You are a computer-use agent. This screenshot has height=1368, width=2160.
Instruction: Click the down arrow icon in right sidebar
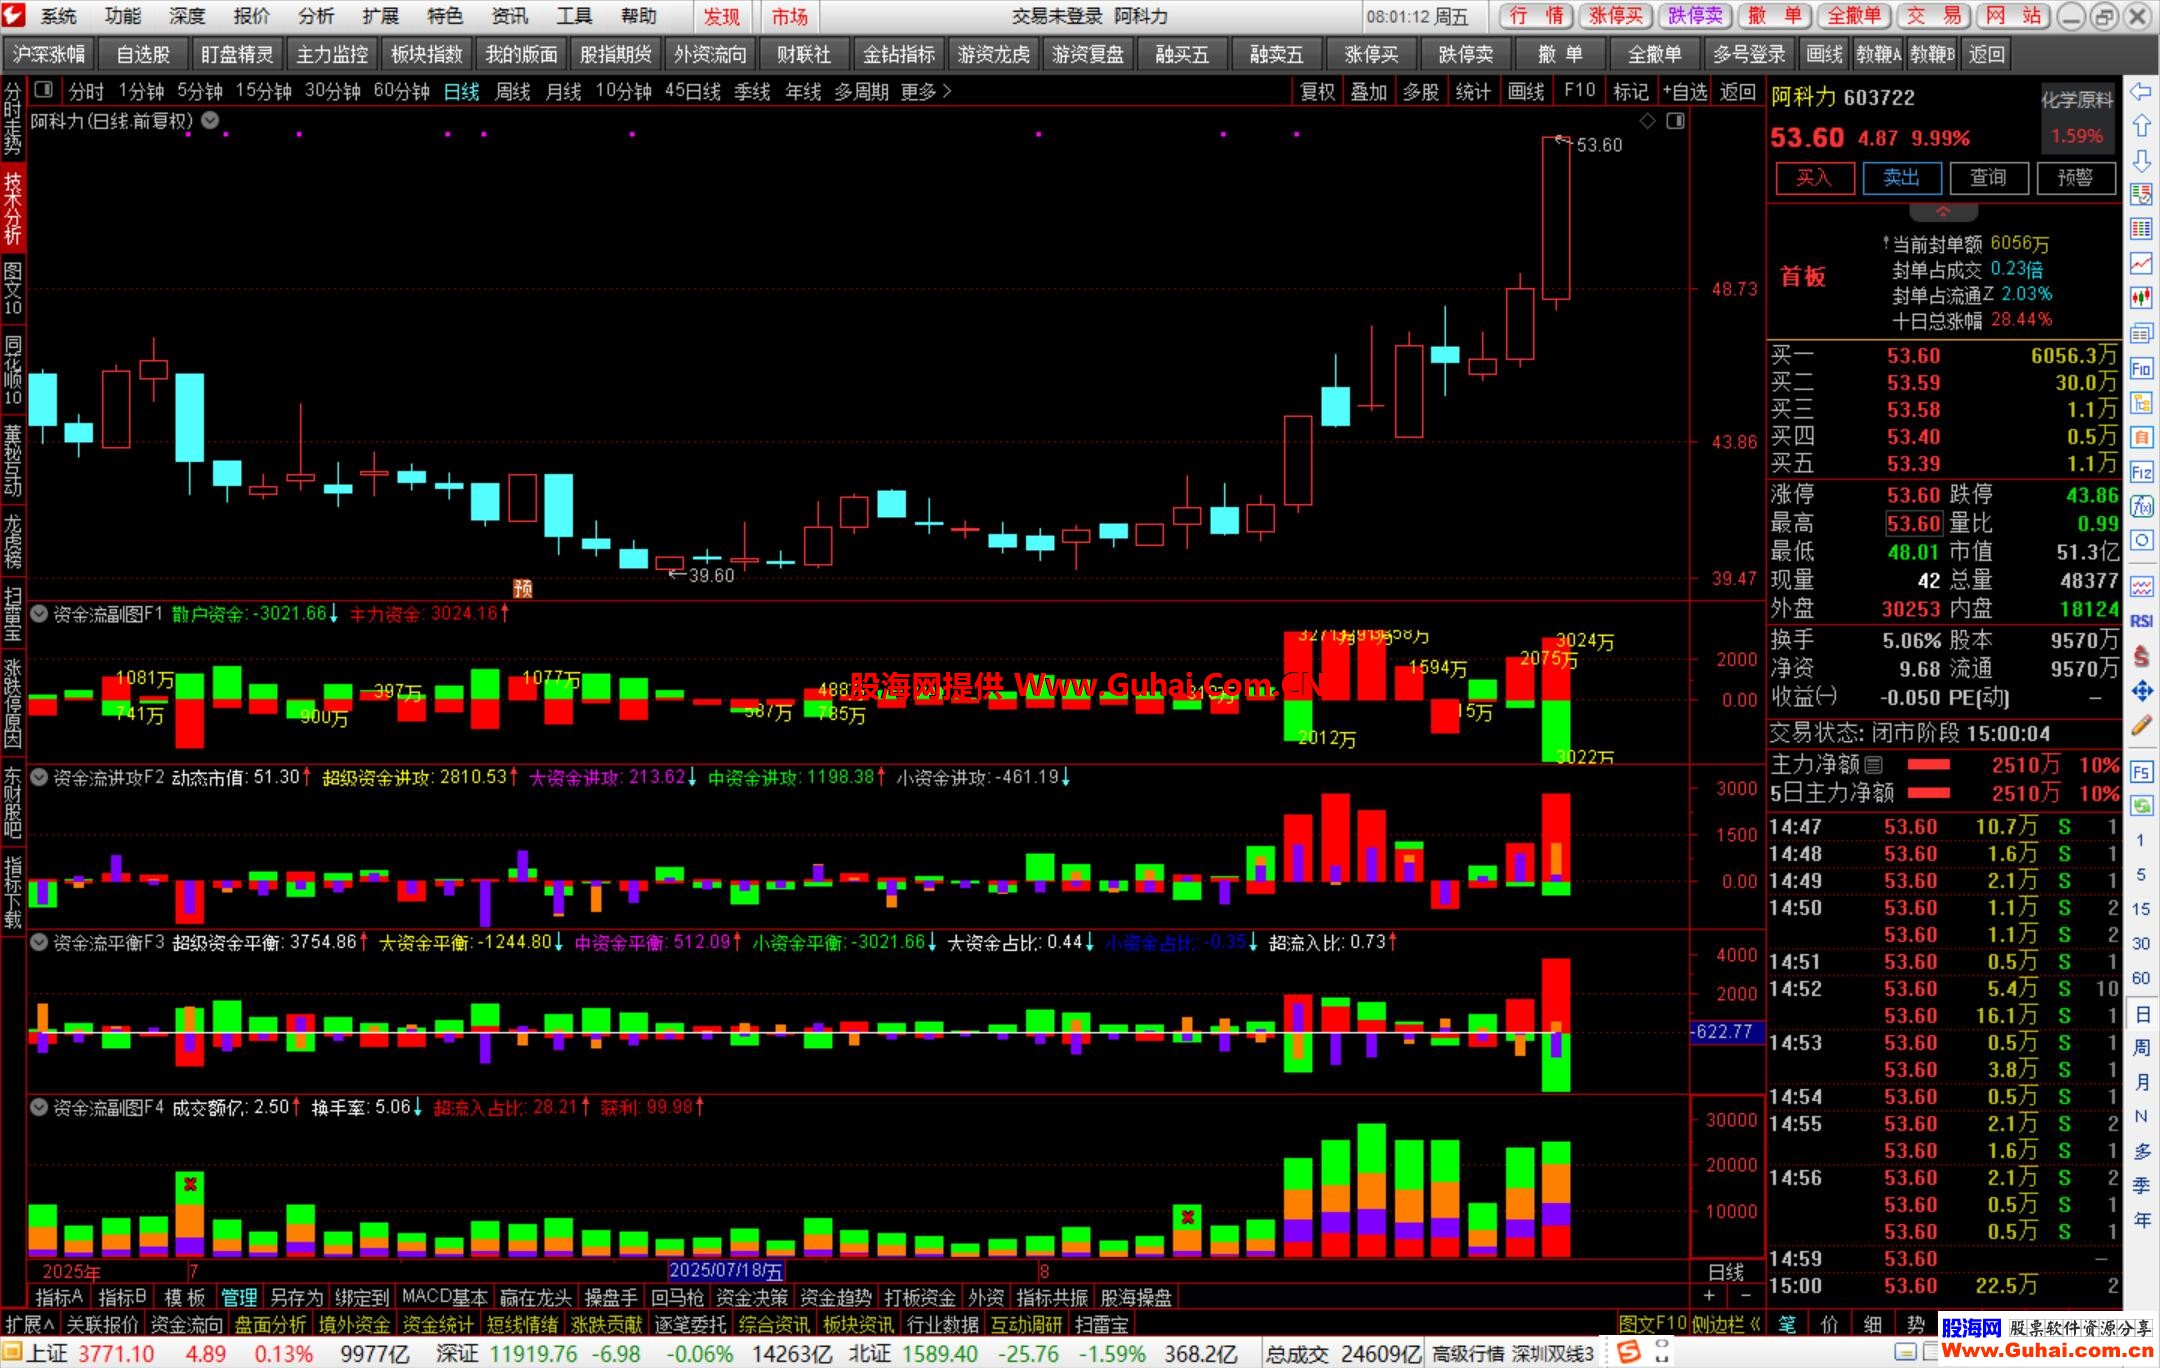[x=2141, y=160]
